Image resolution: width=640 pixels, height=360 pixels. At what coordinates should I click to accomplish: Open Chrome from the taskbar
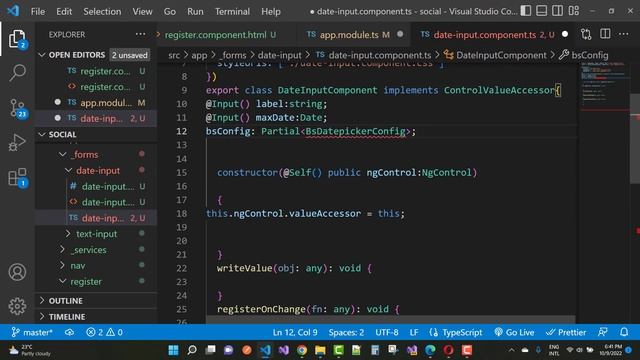302,350
